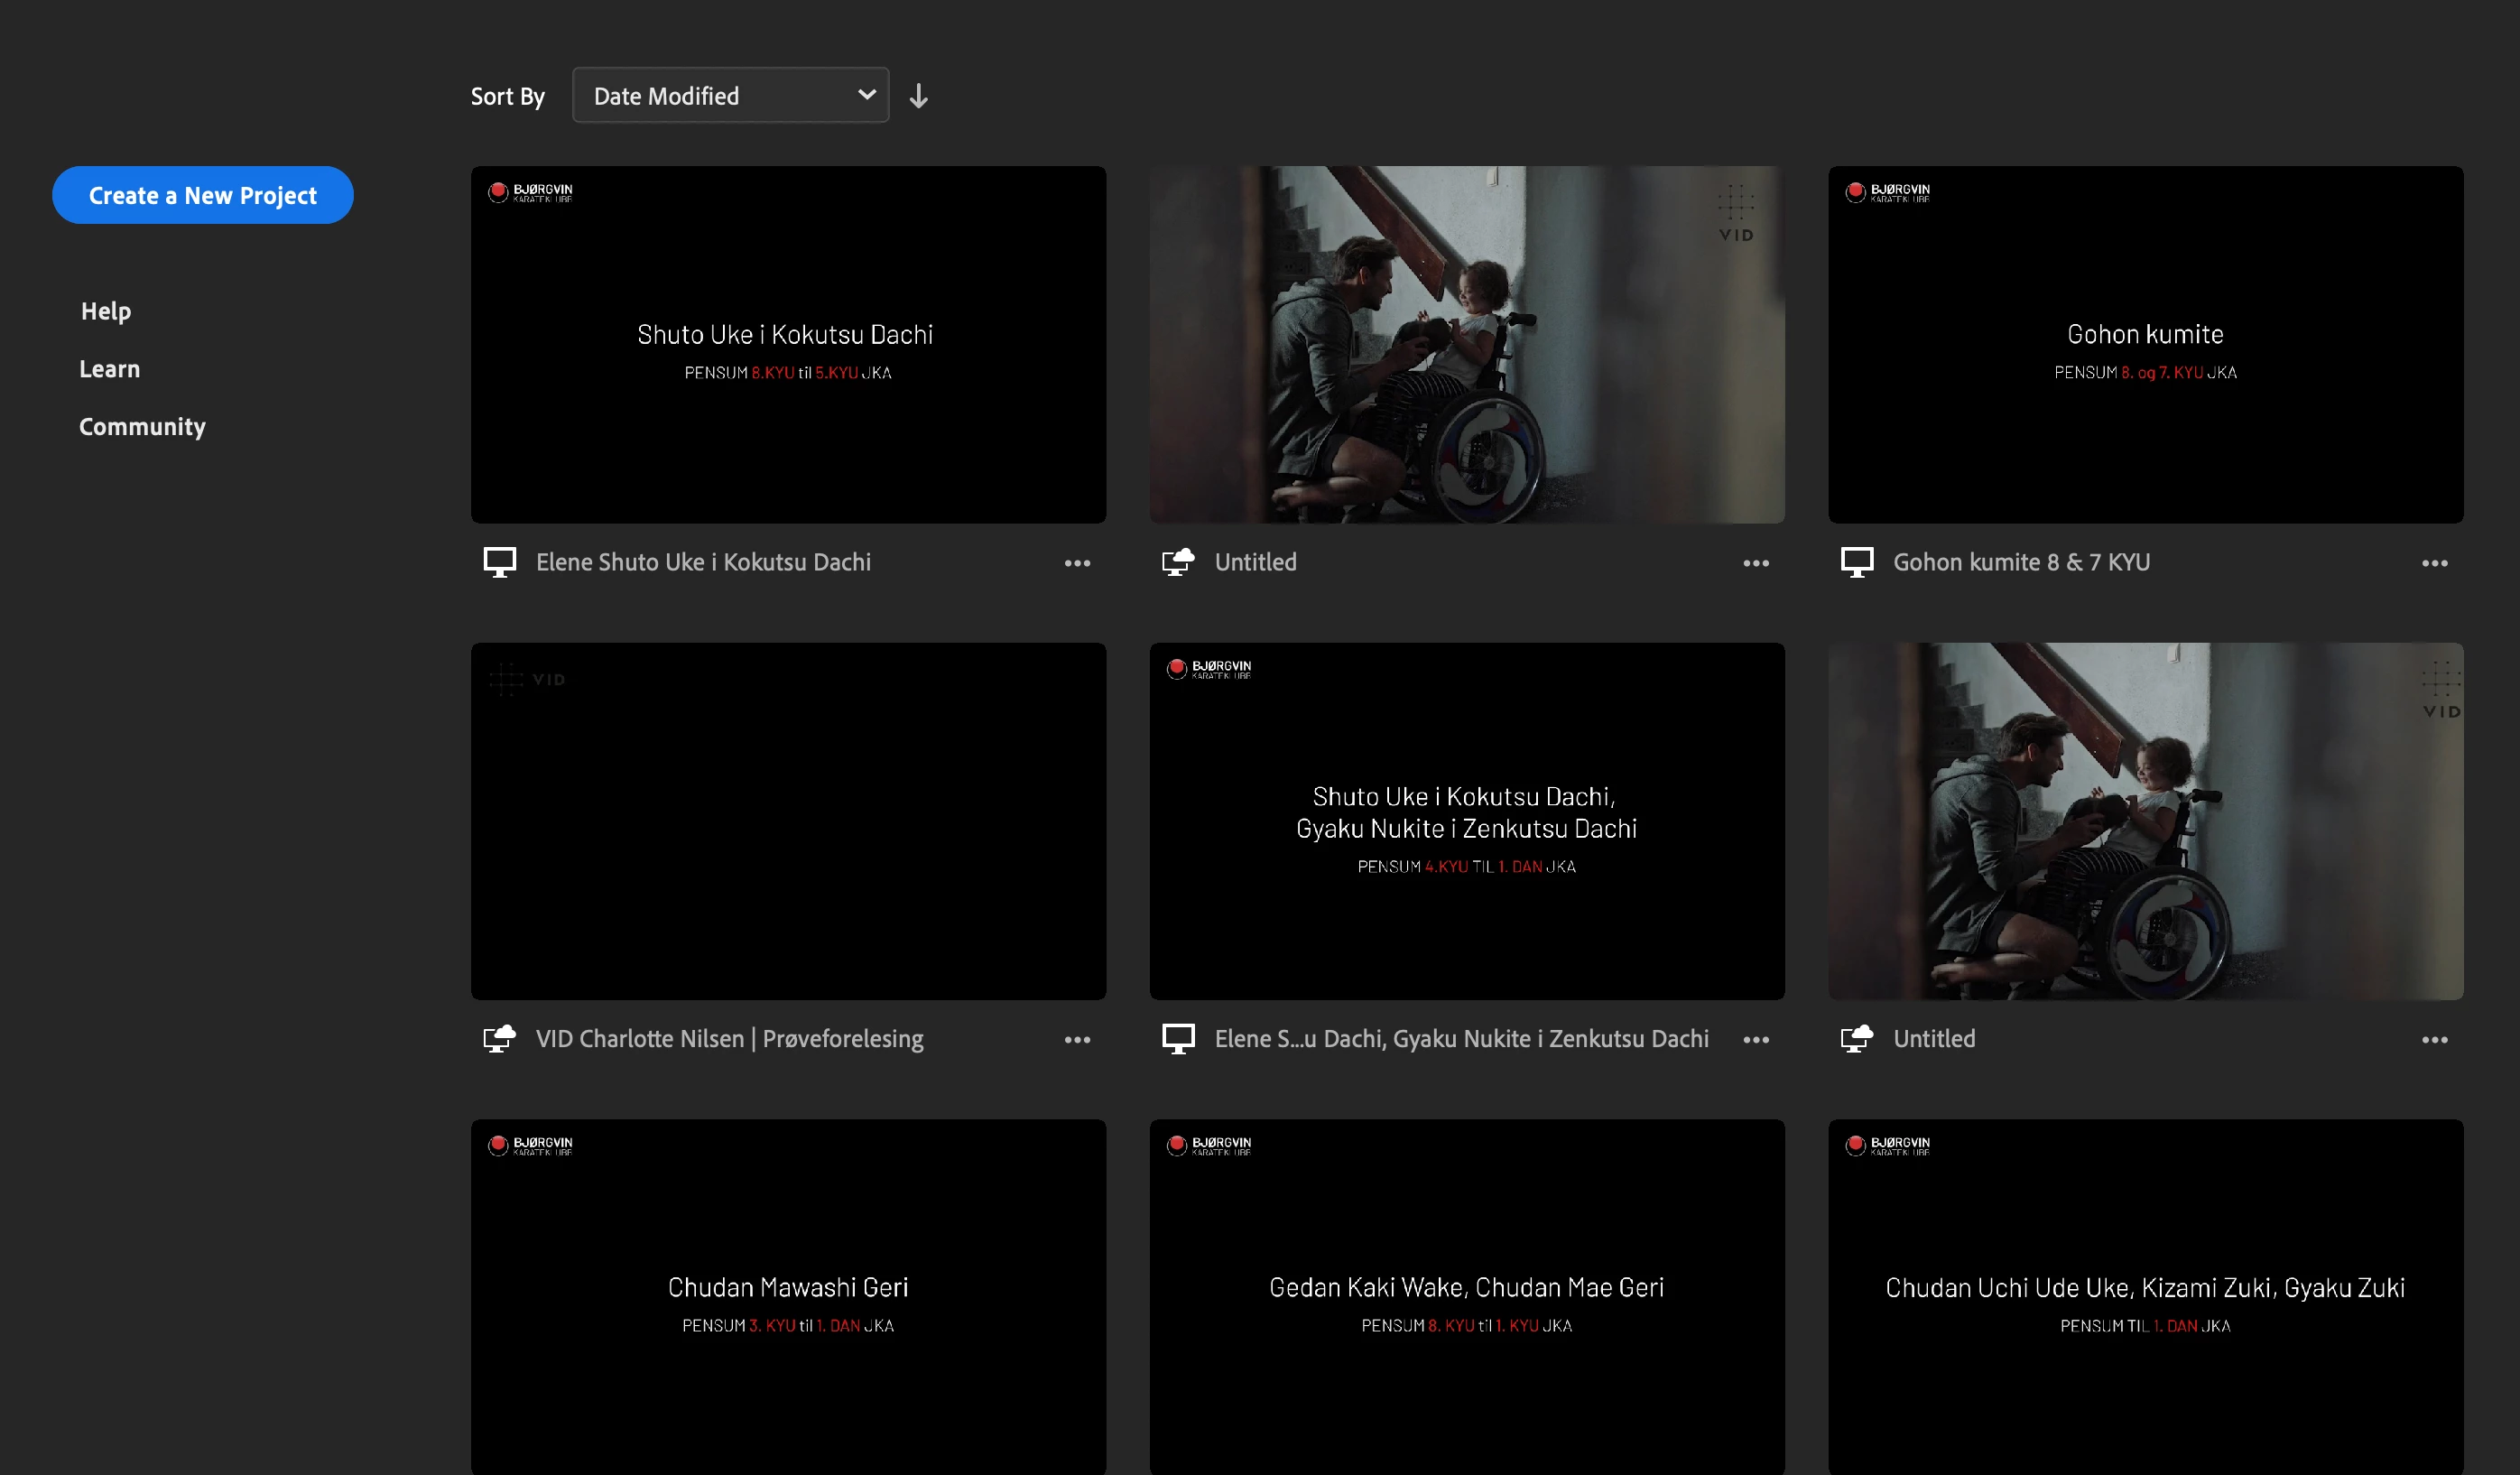Open the Sort By Date Modified dropdown
The width and height of the screenshot is (2520, 1475).
pyautogui.click(x=730, y=96)
